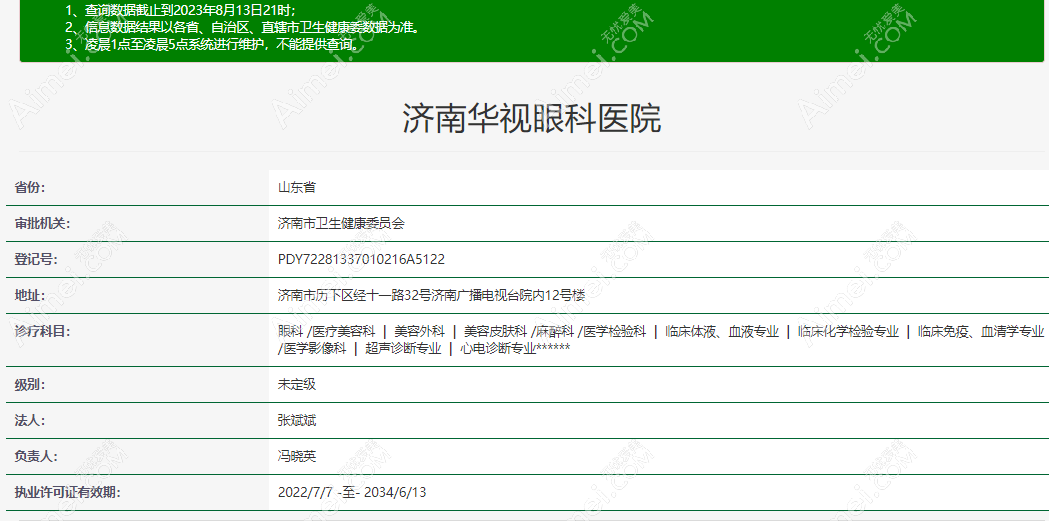Select legal person name 张斌斌

[296, 421]
